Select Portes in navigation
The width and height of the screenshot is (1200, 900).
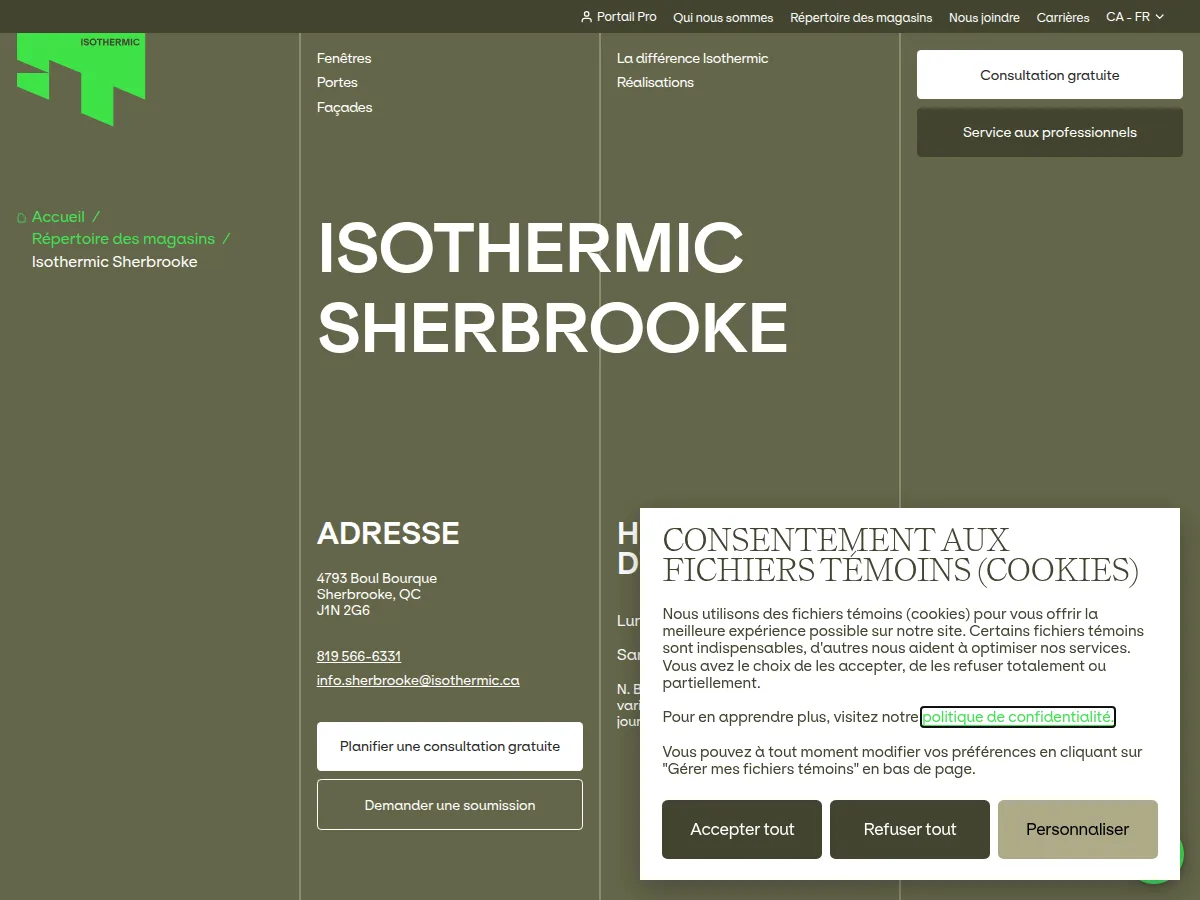click(337, 82)
